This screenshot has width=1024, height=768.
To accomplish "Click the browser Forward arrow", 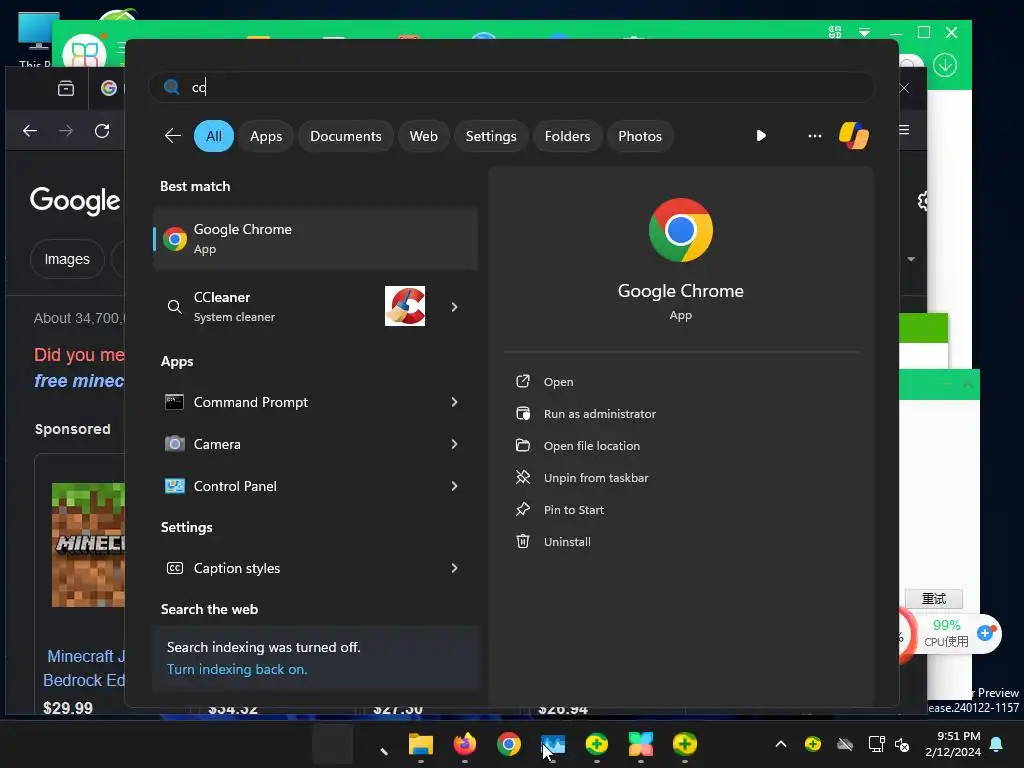I will 66,131.
